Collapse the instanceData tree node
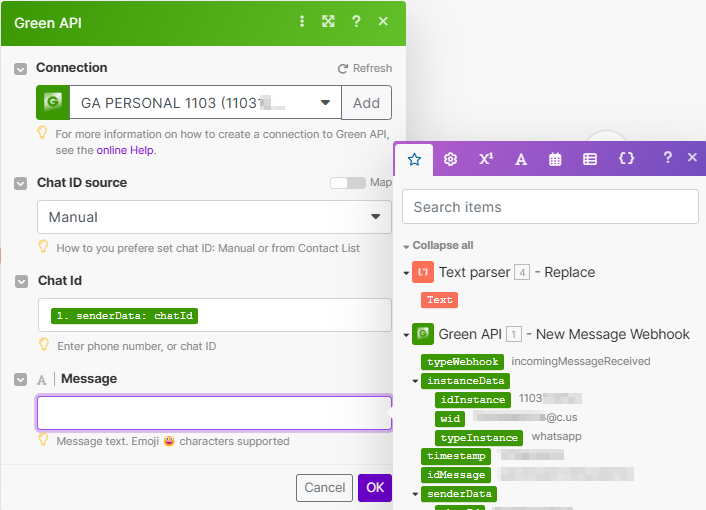Viewport: 706px width, 510px height. (415, 381)
